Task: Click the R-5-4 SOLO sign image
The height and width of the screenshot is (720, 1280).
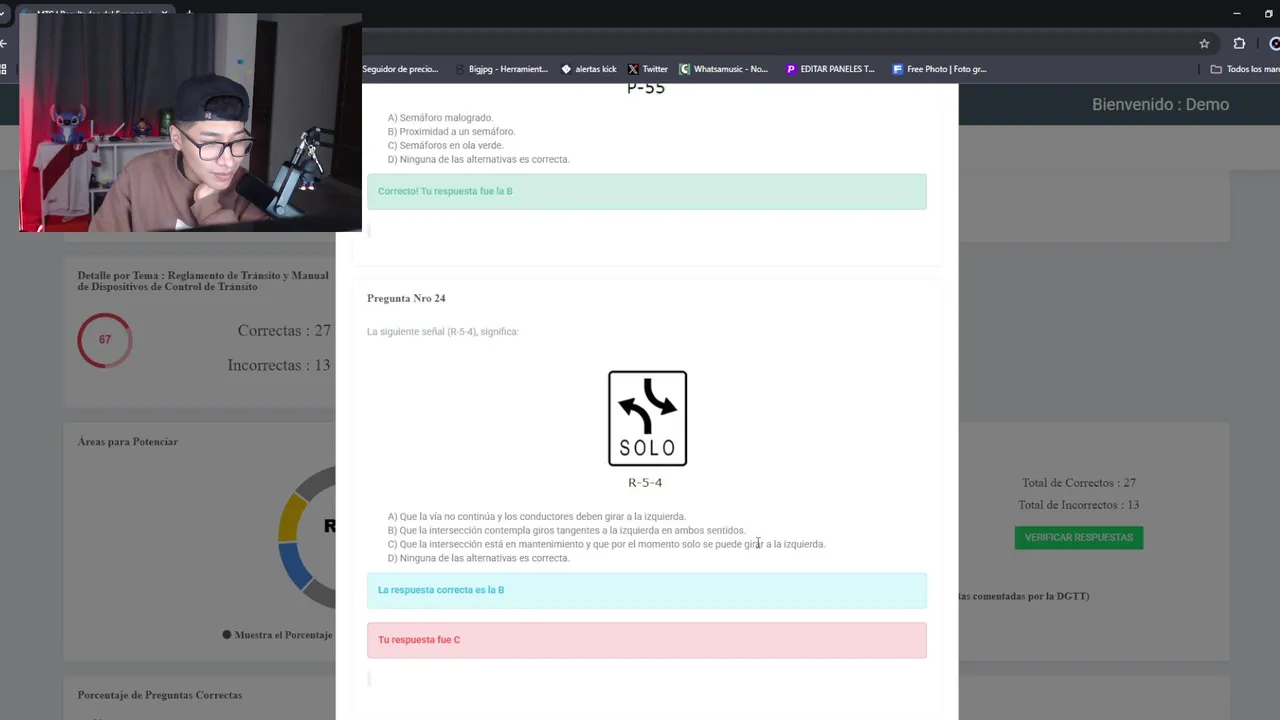Action: [x=647, y=418]
